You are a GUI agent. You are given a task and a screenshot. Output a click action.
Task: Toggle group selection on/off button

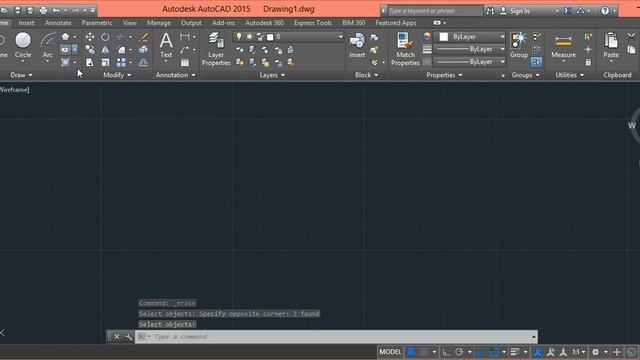tap(537, 62)
